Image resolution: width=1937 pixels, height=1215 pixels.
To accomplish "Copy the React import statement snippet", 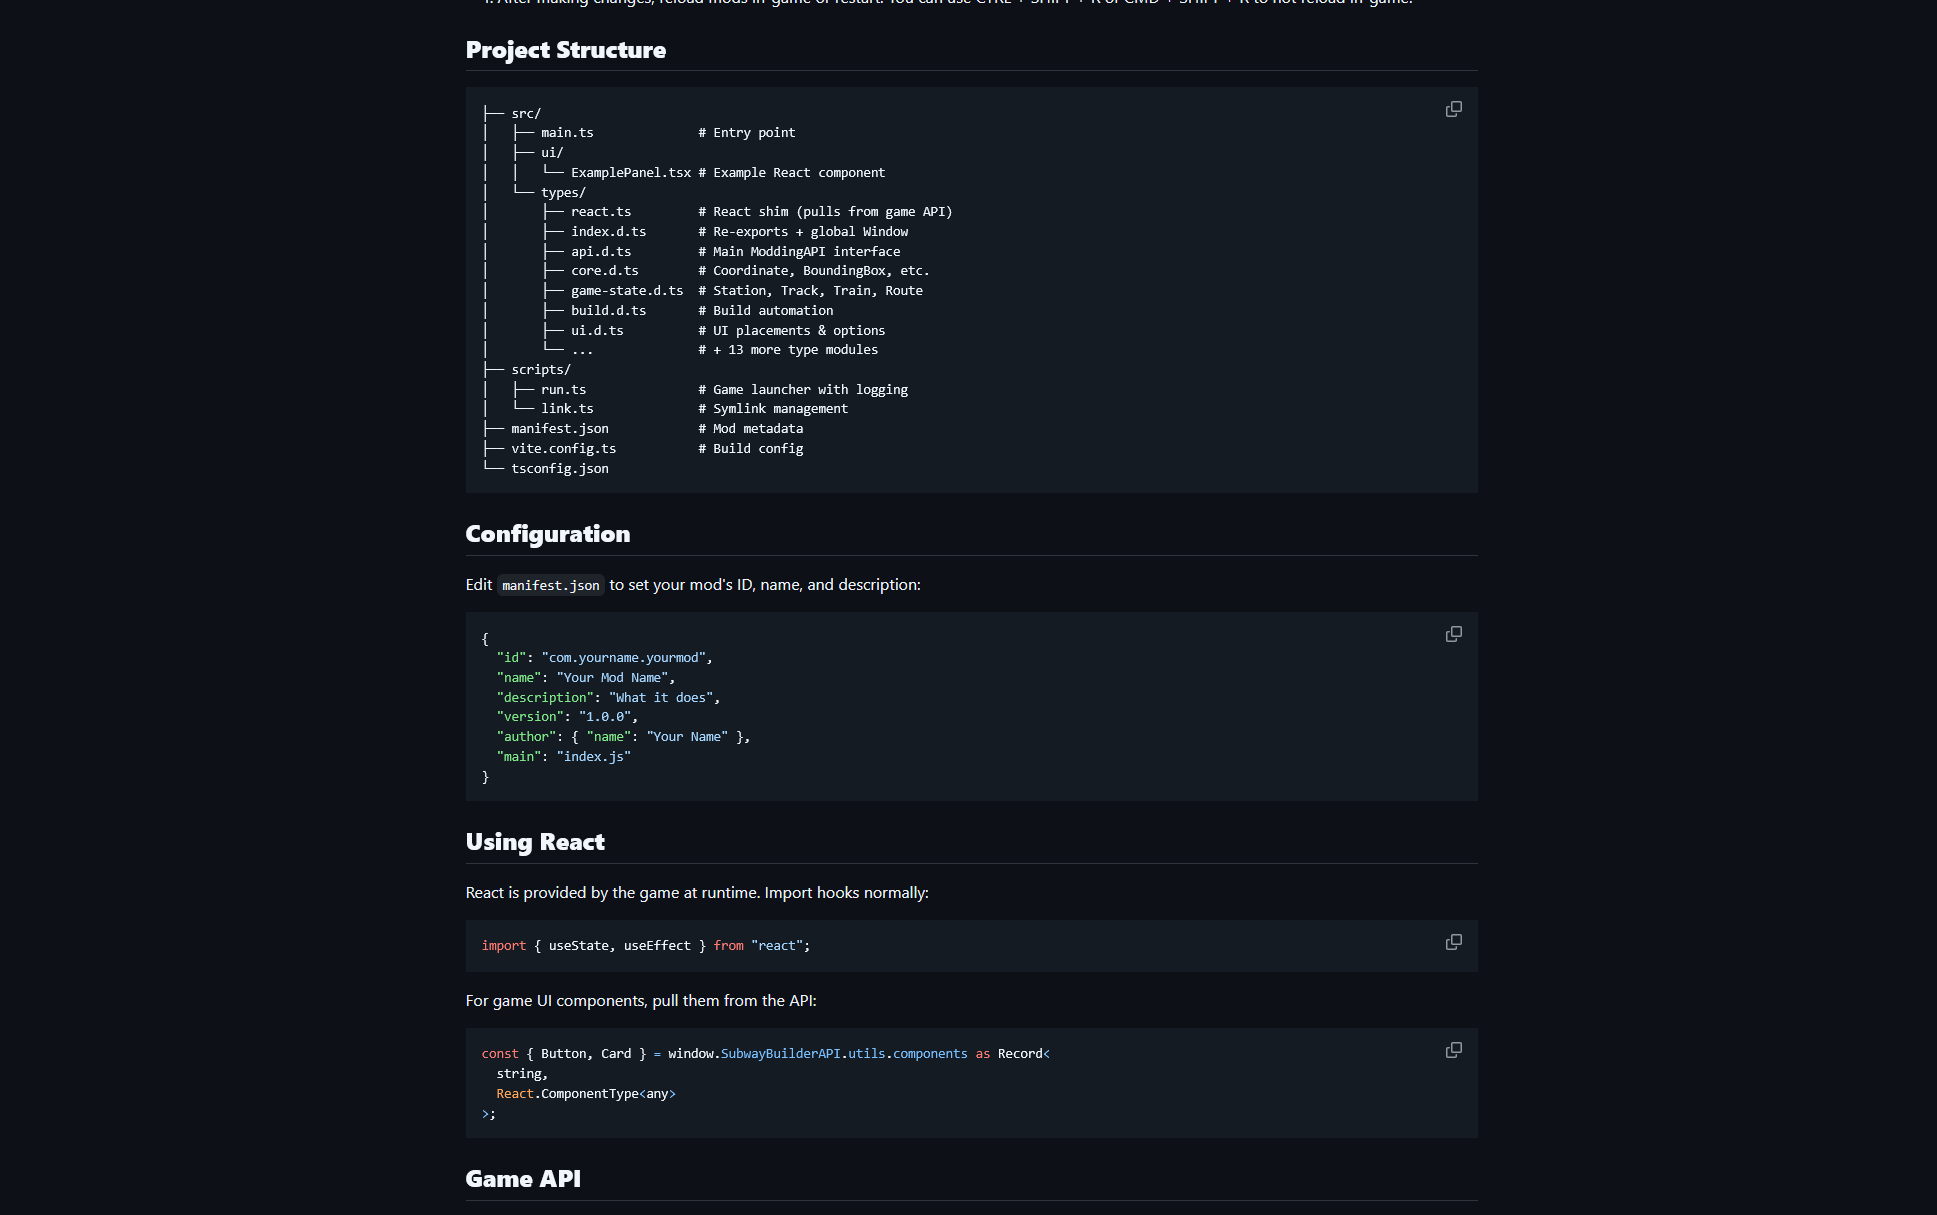I will pyautogui.click(x=1453, y=942).
